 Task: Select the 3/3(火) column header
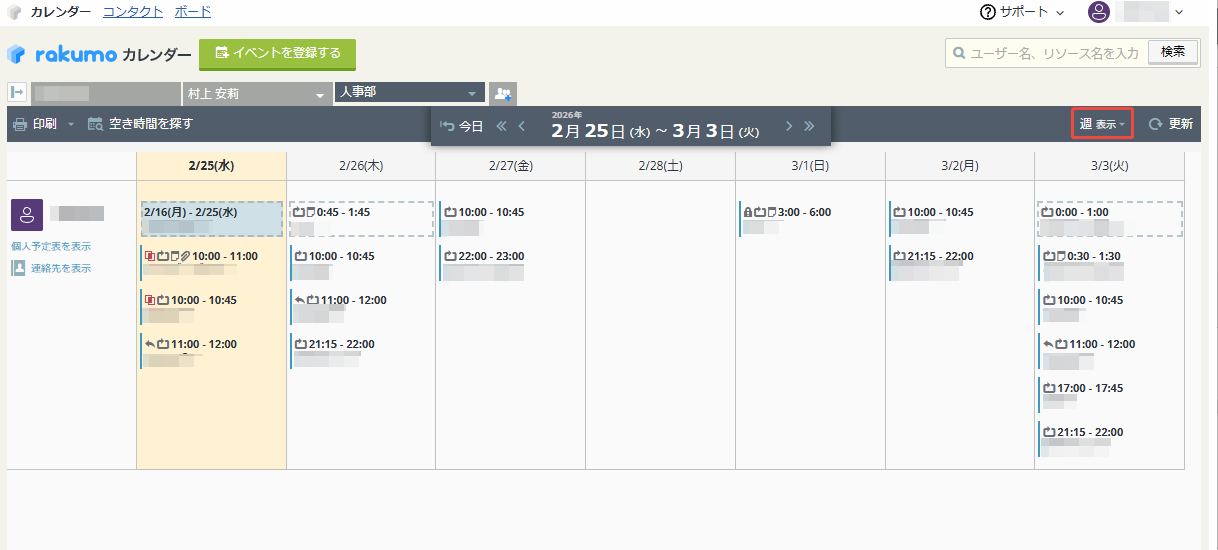click(x=1109, y=165)
